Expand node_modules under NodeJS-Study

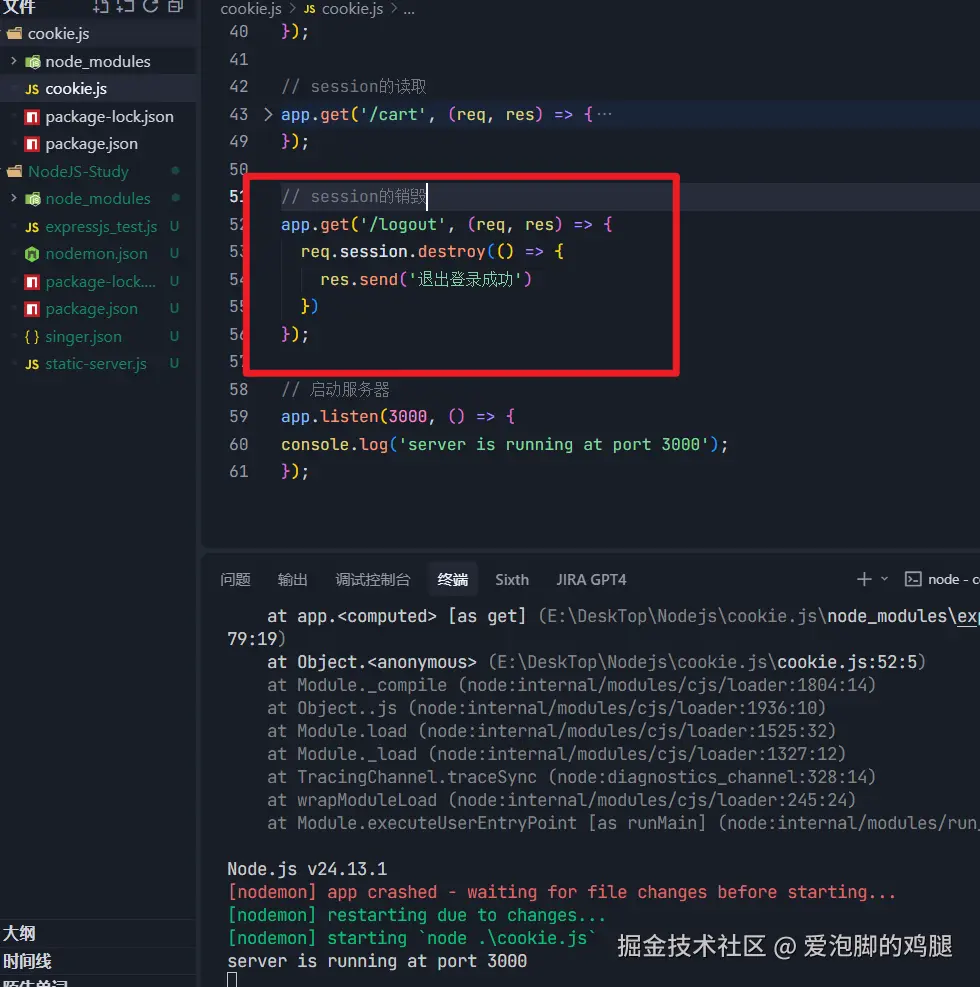coord(13,198)
